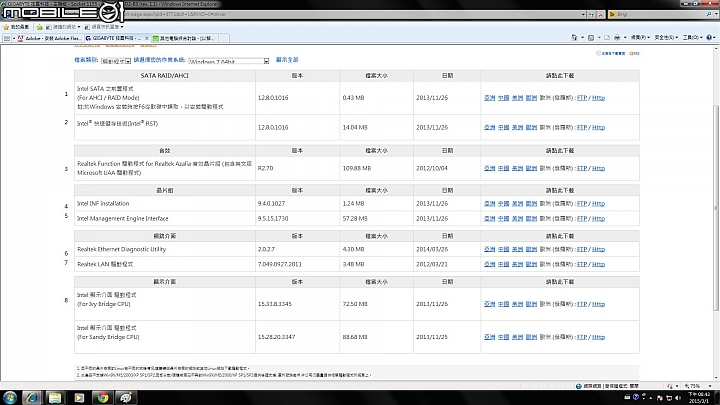720x405 pixels.
Task: Launch Windows Media Player from the taskbar
Action: pyautogui.click(x=79, y=397)
